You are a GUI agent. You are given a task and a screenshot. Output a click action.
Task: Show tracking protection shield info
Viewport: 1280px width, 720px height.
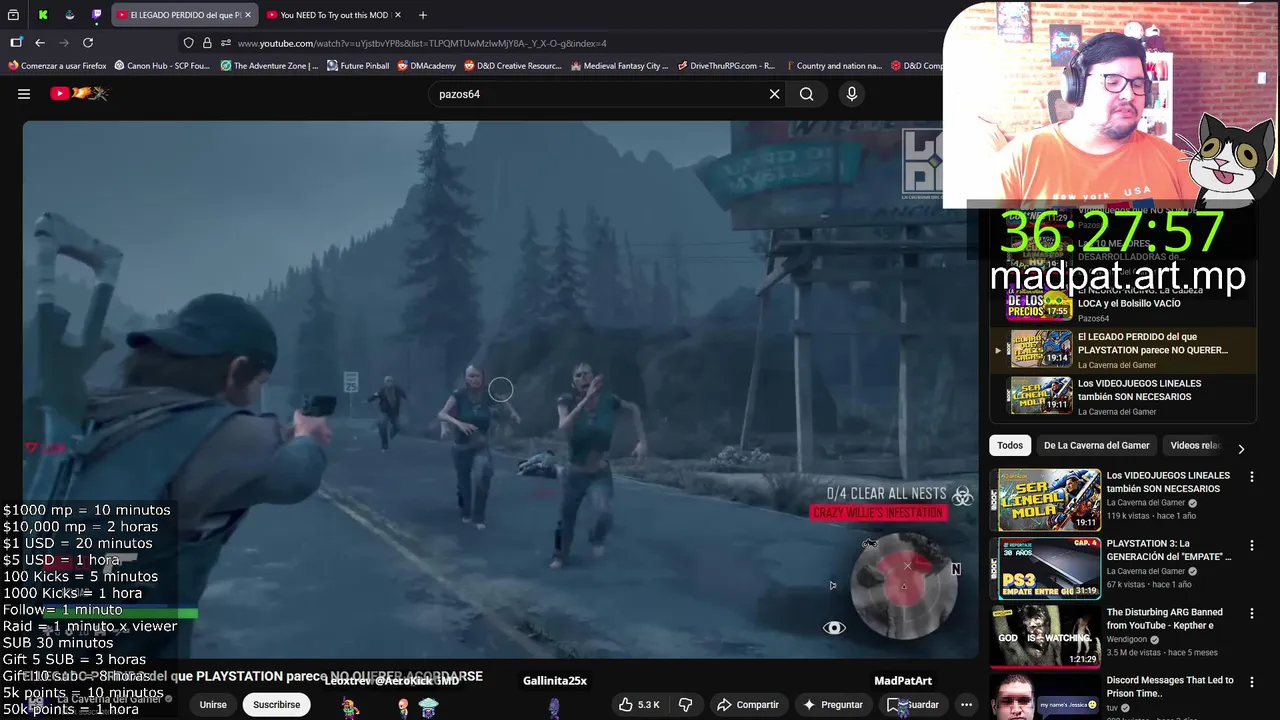click(x=188, y=43)
